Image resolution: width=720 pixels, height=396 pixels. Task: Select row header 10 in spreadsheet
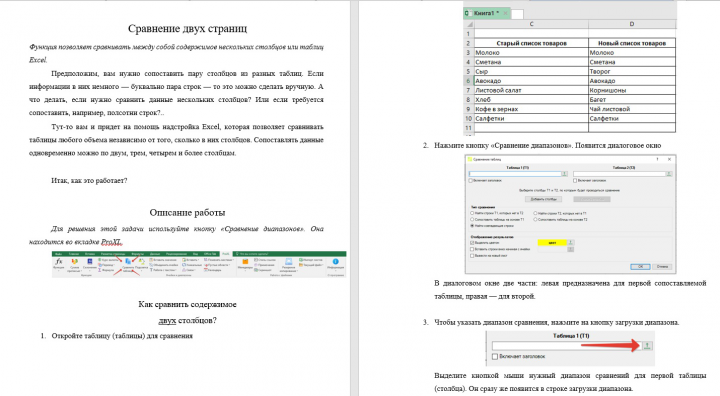[468, 119]
